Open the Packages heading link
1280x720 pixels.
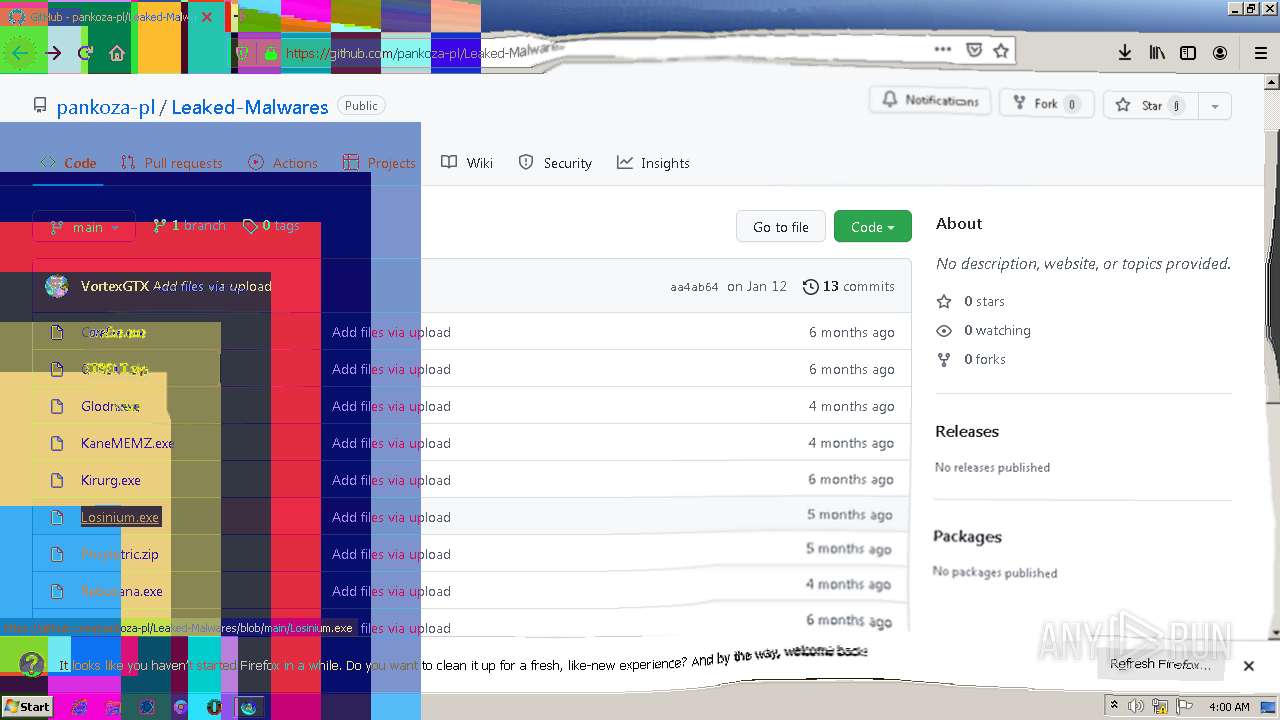(967, 536)
